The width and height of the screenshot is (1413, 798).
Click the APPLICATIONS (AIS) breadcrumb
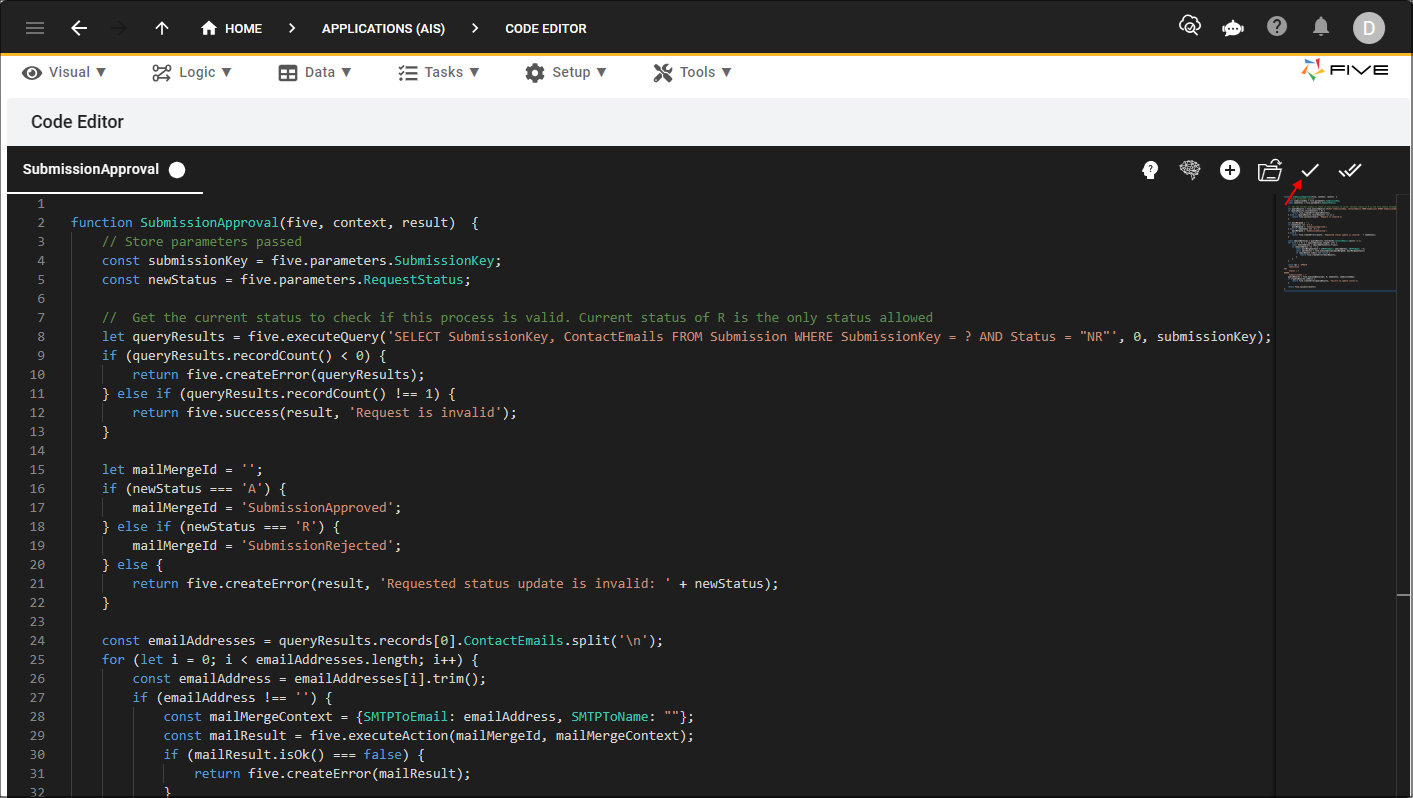click(383, 28)
